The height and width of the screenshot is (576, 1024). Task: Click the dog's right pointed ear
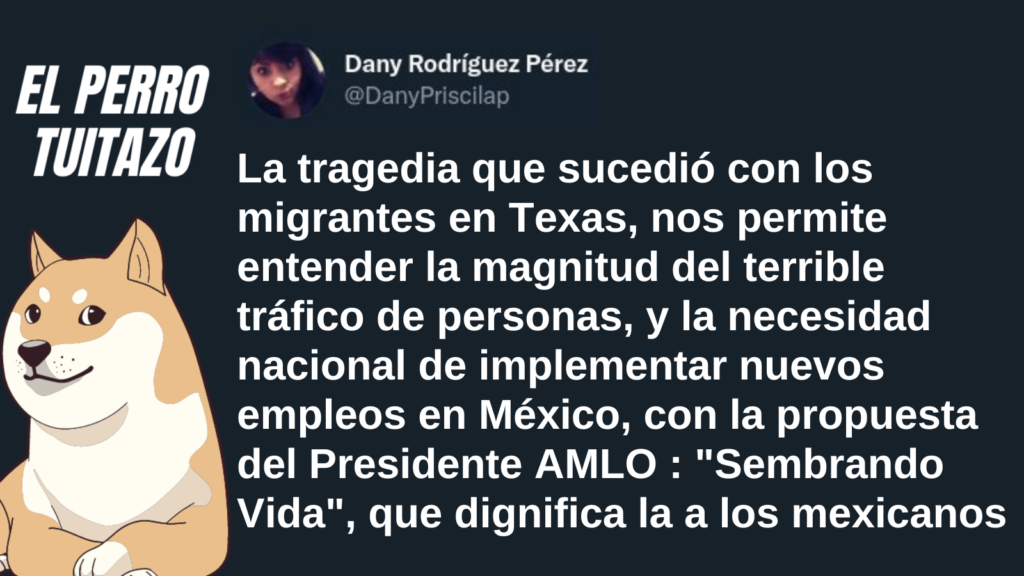click(144, 257)
